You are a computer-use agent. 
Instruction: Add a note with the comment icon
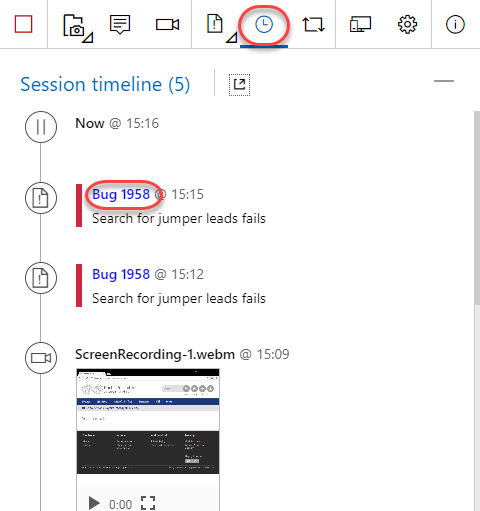click(120, 24)
